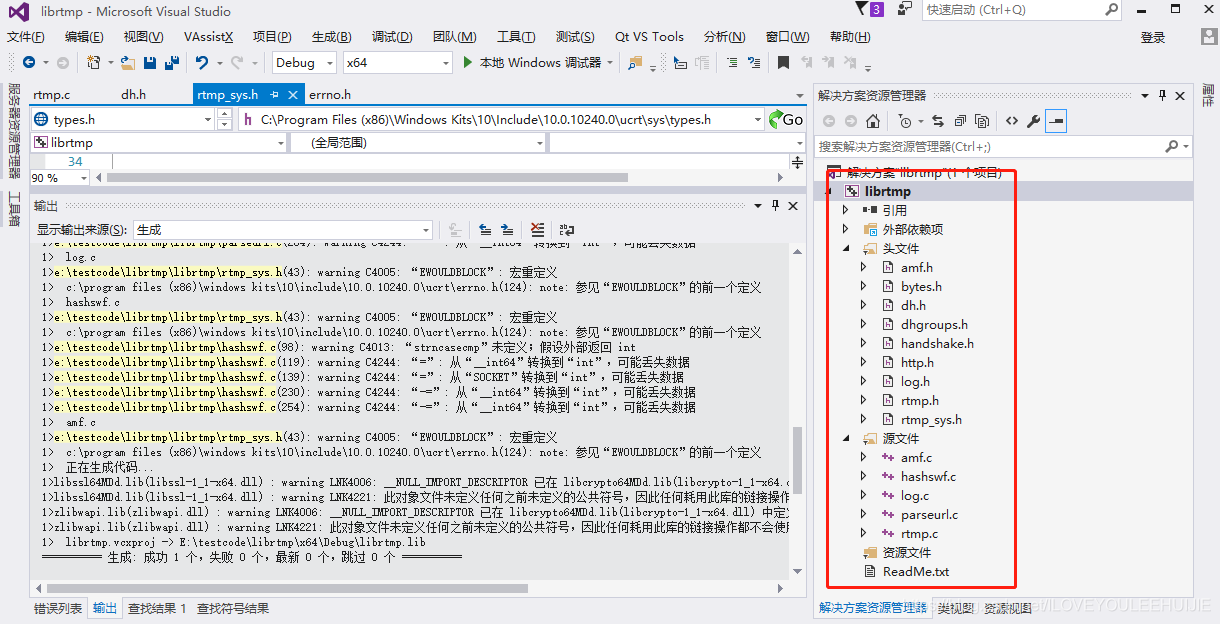The height and width of the screenshot is (624, 1220).
Task: Expand the 引用 node under librtmp
Action: [x=845, y=209]
